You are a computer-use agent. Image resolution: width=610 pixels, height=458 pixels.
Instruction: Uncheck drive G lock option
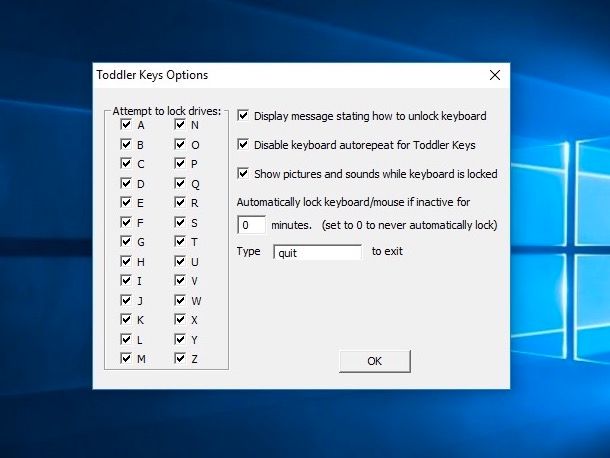(x=126, y=241)
